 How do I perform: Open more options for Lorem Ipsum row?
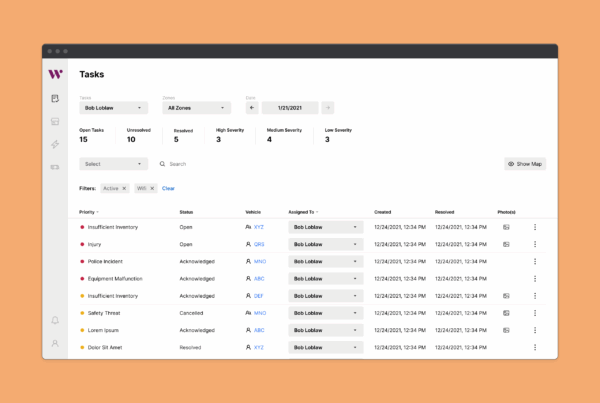(535, 330)
